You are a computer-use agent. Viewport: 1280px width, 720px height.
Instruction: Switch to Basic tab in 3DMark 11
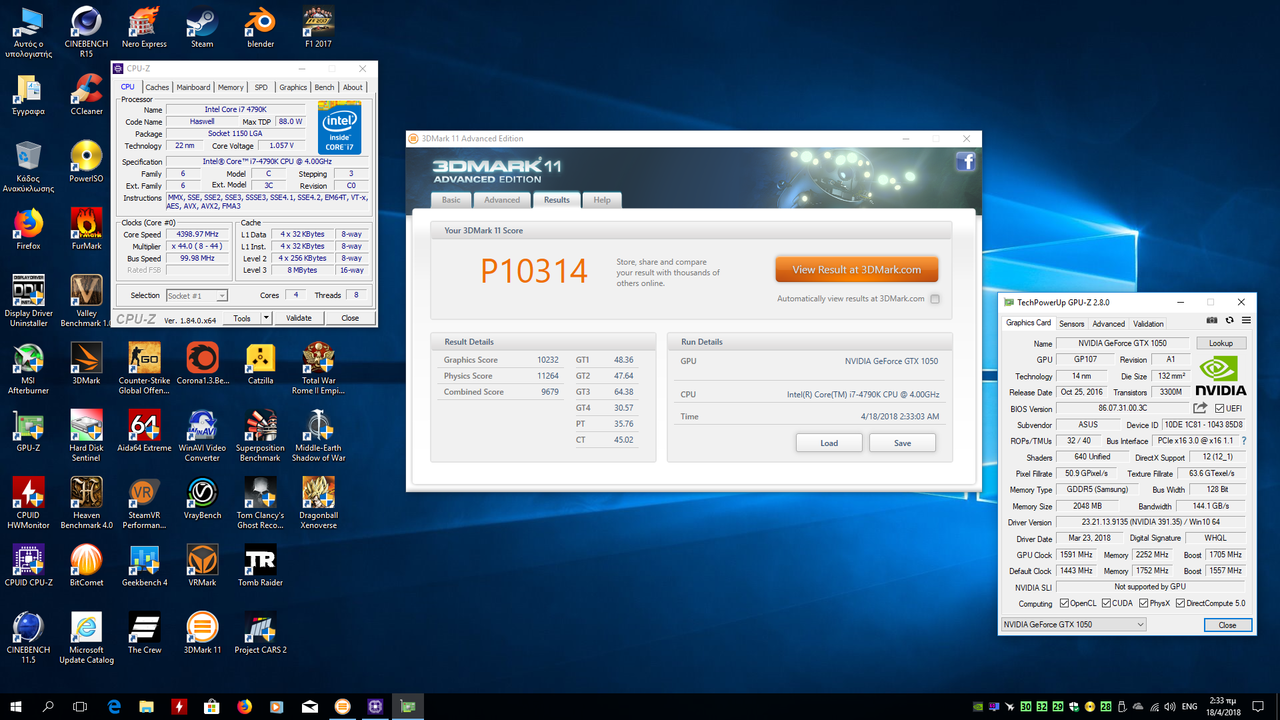click(452, 200)
